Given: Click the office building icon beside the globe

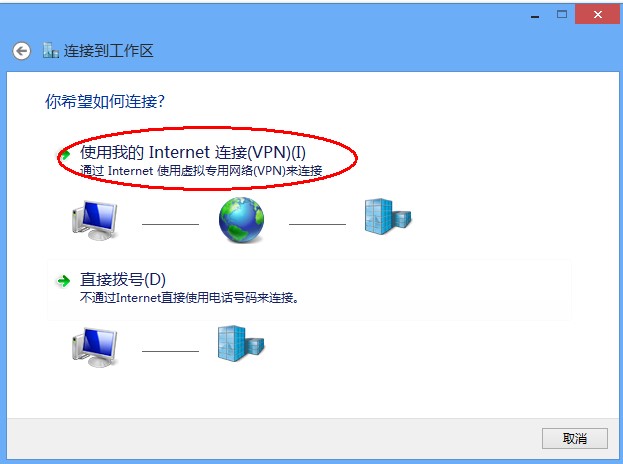Looking at the screenshot, I should click(388, 217).
